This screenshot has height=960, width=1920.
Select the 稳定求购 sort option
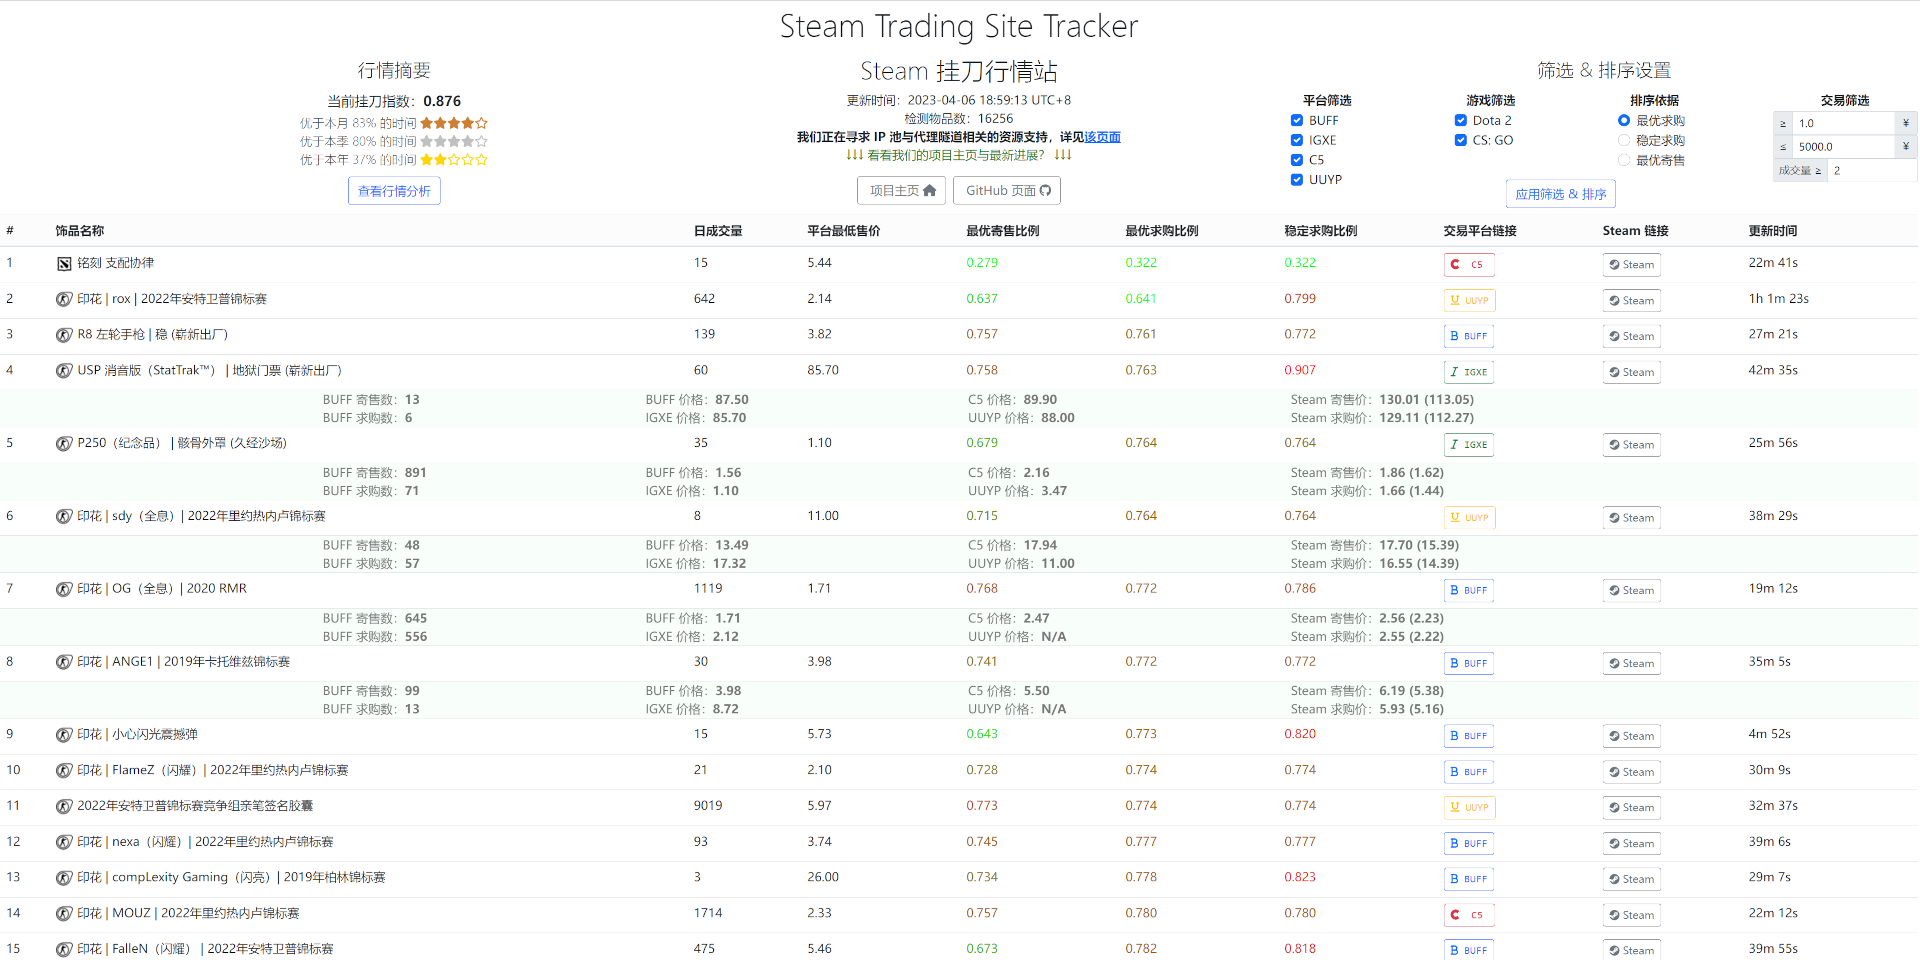tap(1624, 141)
